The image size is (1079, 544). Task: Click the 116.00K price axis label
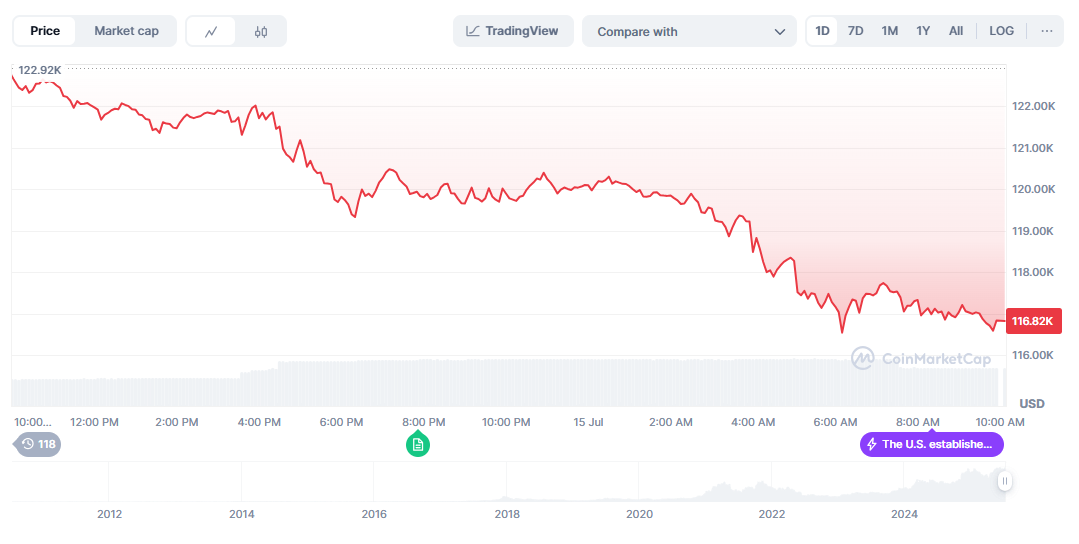coord(1033,355)
